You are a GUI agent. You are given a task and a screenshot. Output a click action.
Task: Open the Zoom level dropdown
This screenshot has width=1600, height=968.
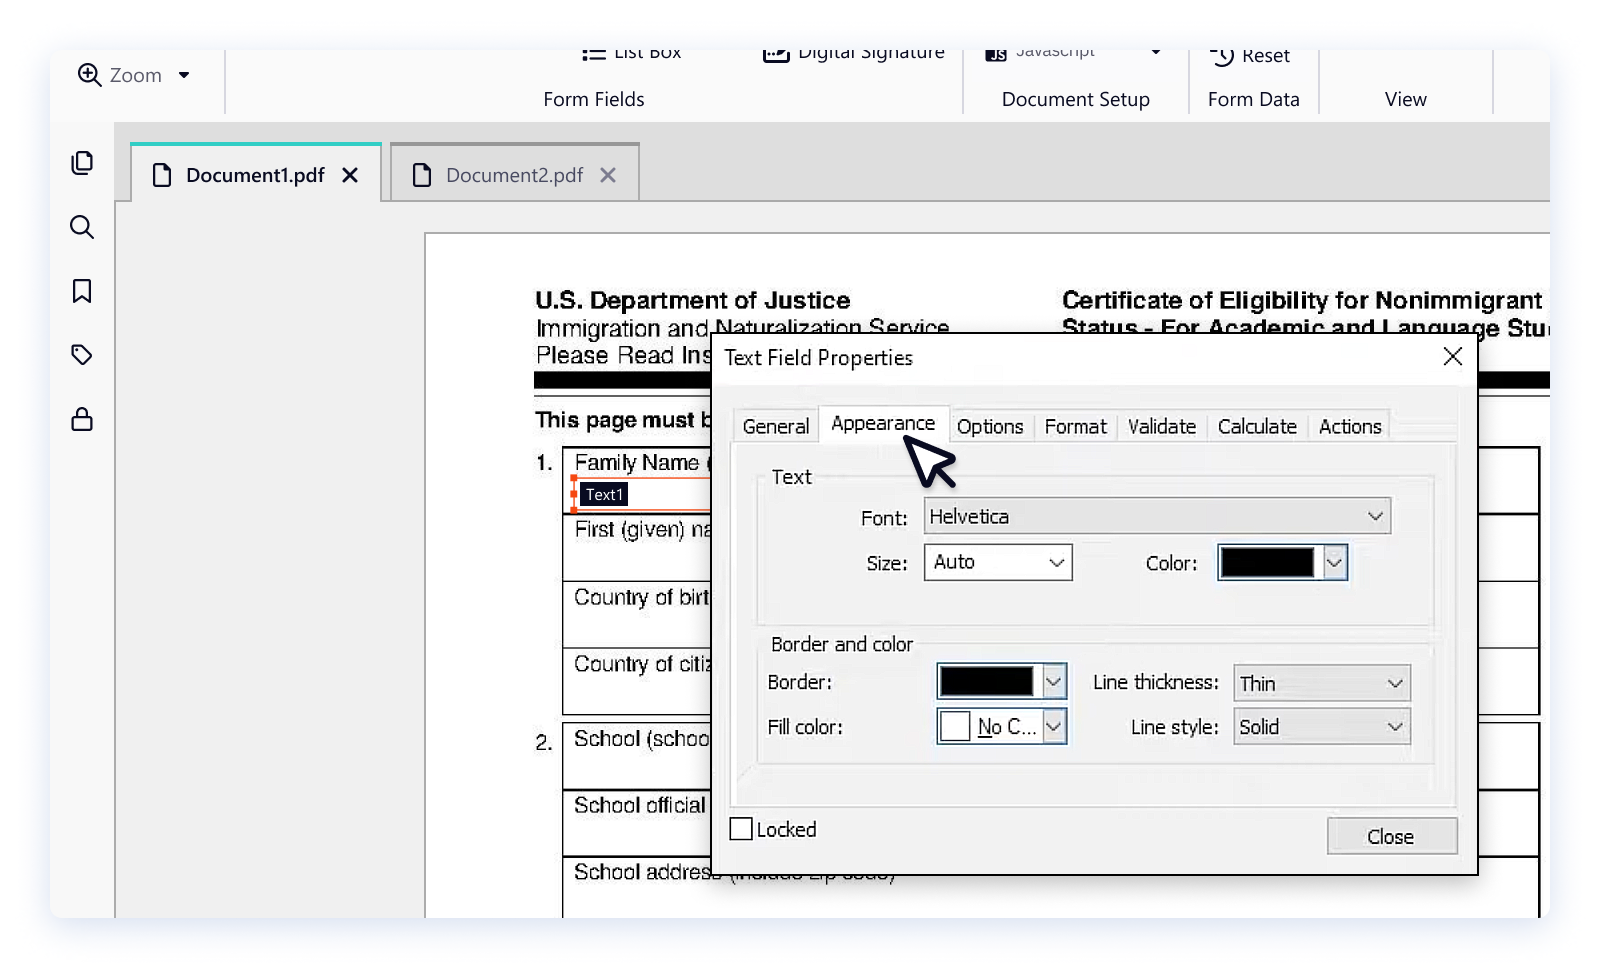(184, 74)
